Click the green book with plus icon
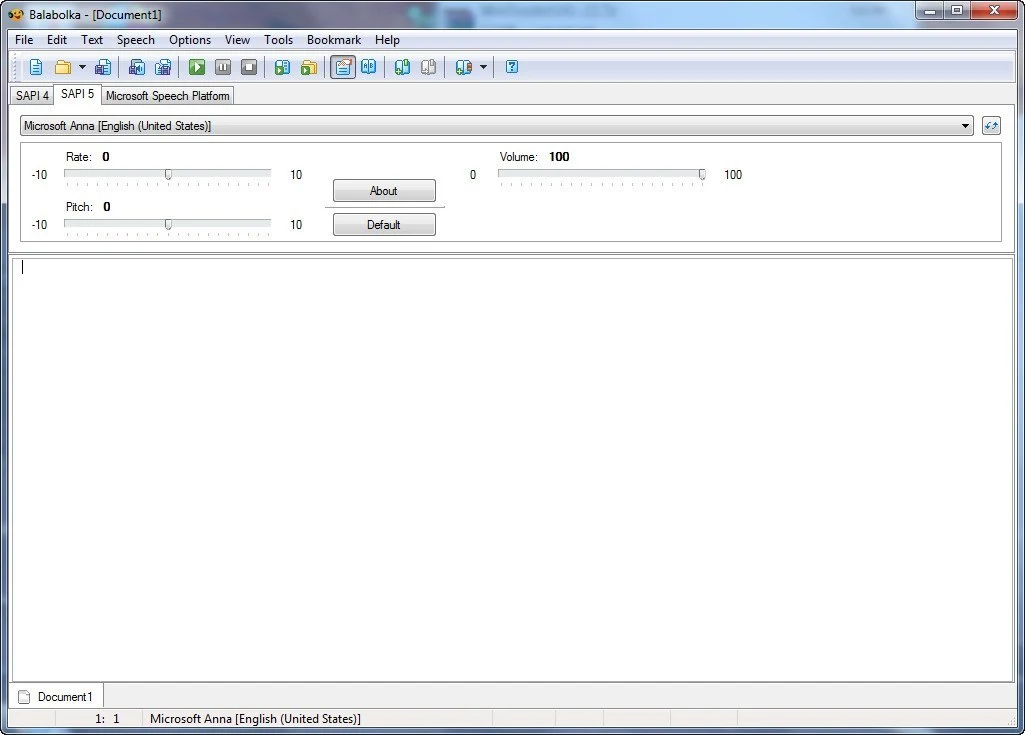The height and width of the screenshot is (735, 1025). 402,67
